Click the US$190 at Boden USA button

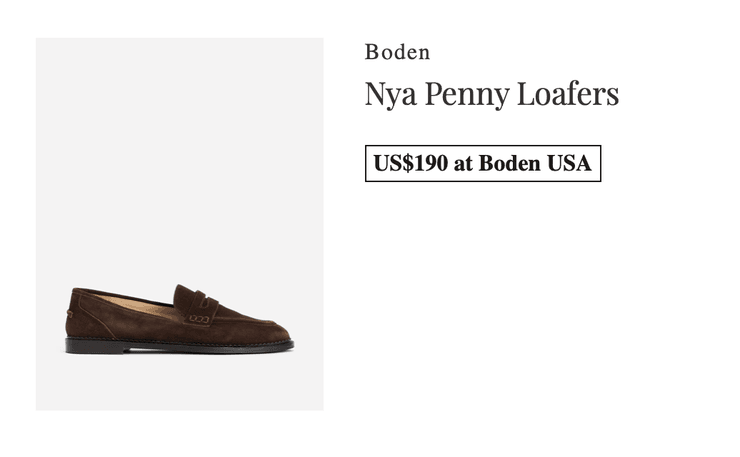[482, 163]
